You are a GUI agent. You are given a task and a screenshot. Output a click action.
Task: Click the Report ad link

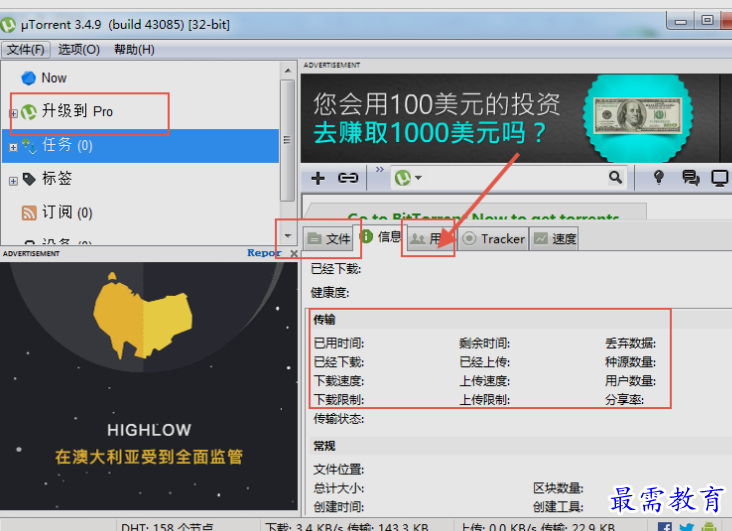(264, 253)
